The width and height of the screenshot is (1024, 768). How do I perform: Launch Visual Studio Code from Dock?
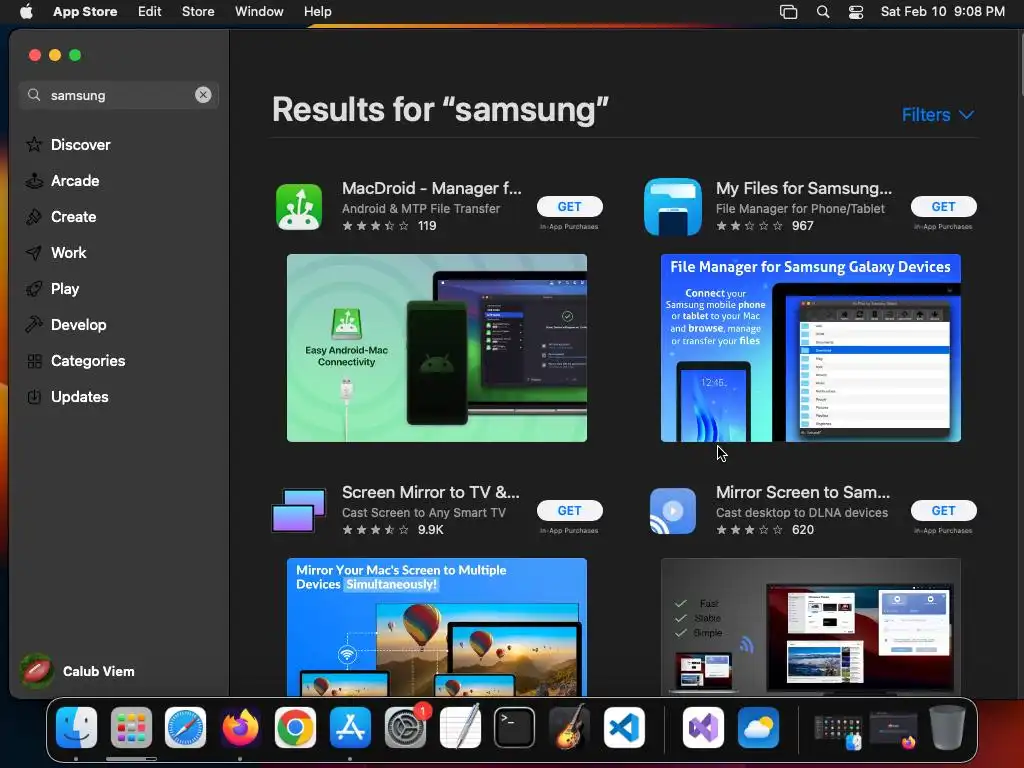click(624, 728)
